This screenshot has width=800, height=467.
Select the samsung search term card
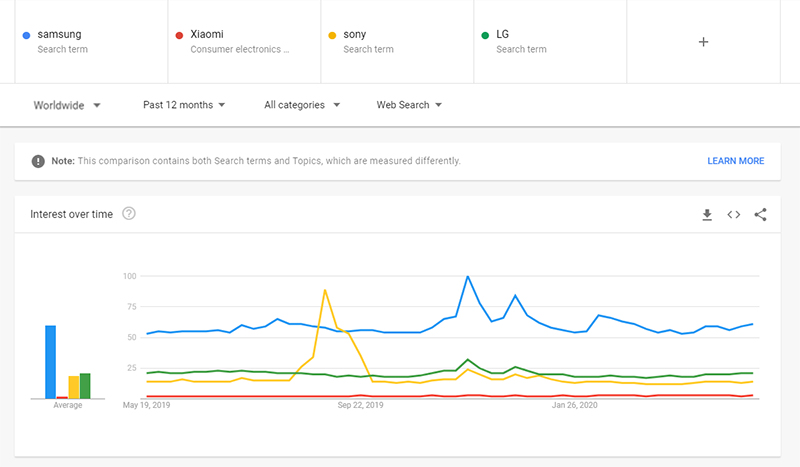point(91,41)
